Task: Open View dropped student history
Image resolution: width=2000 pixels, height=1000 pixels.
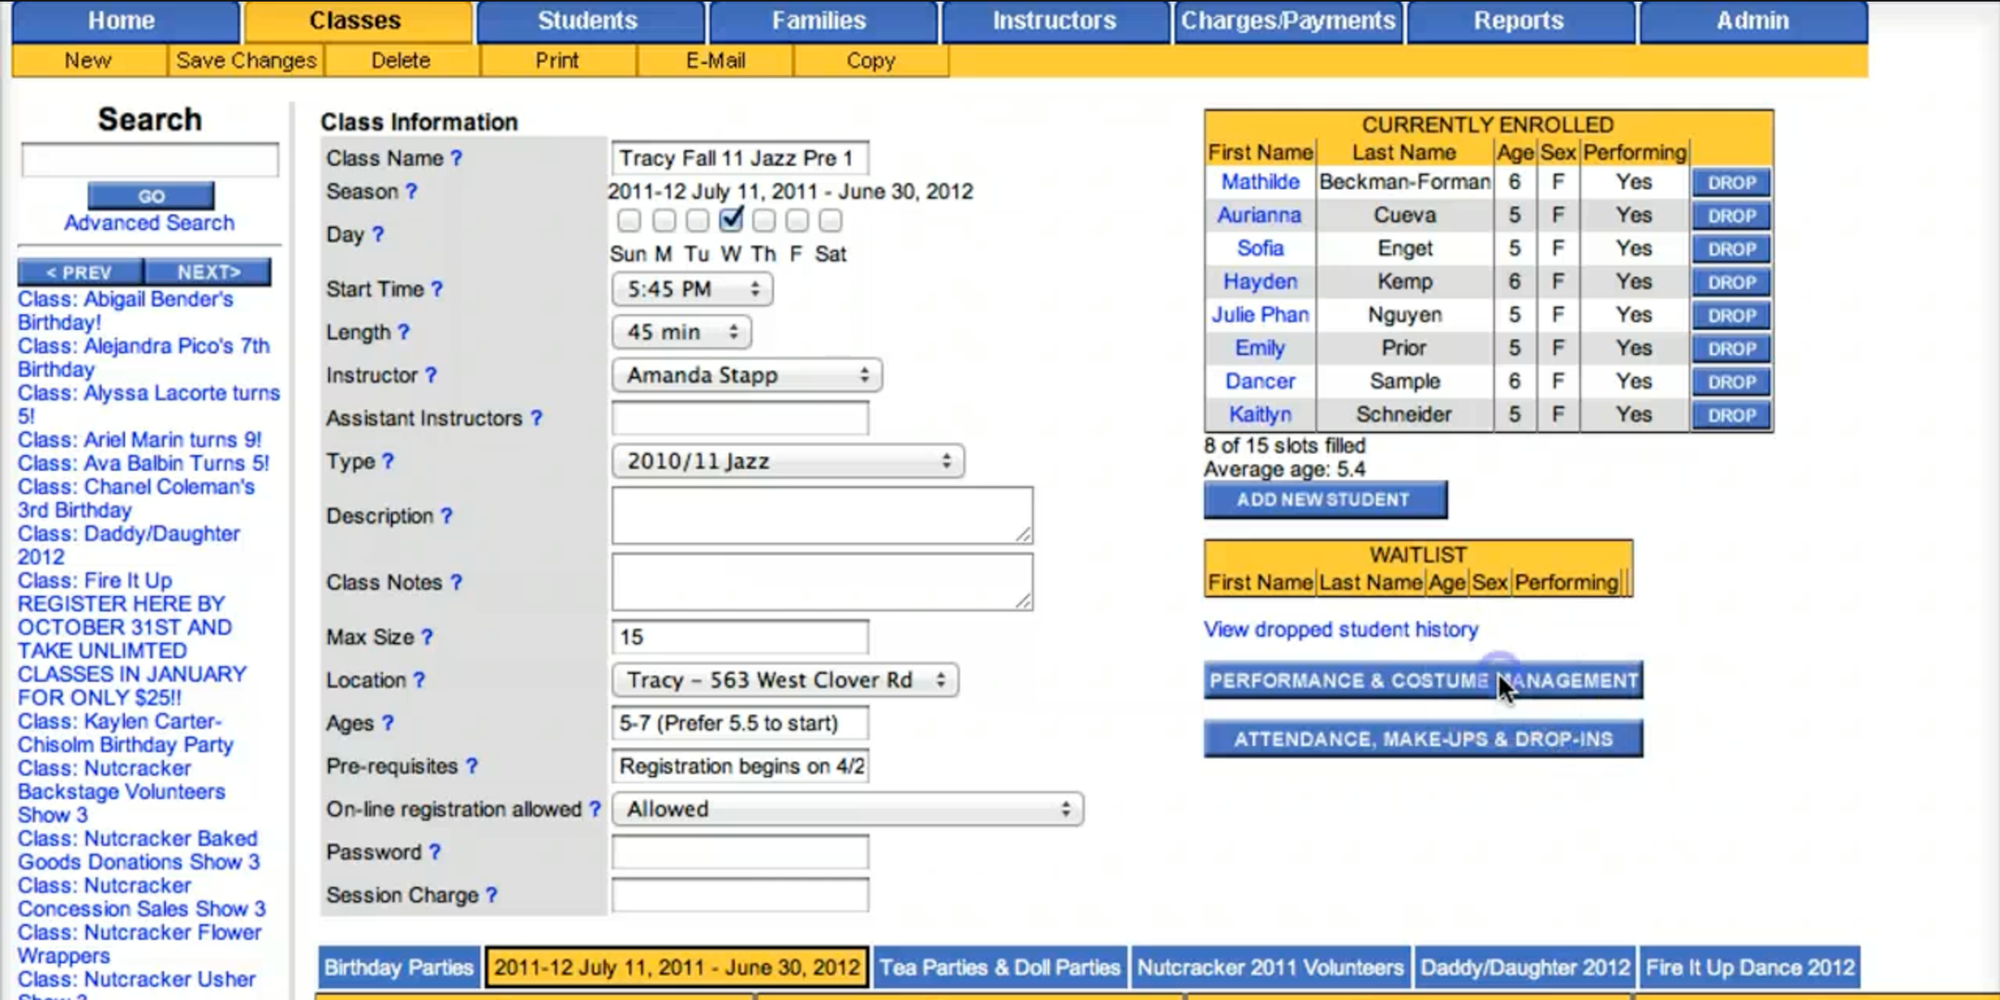Action: pos(1339,629)
